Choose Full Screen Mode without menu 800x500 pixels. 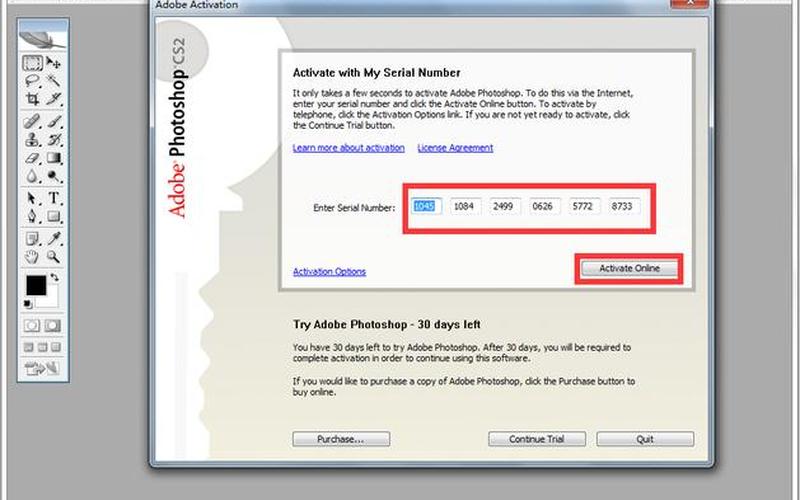click(x=56, y=347)
